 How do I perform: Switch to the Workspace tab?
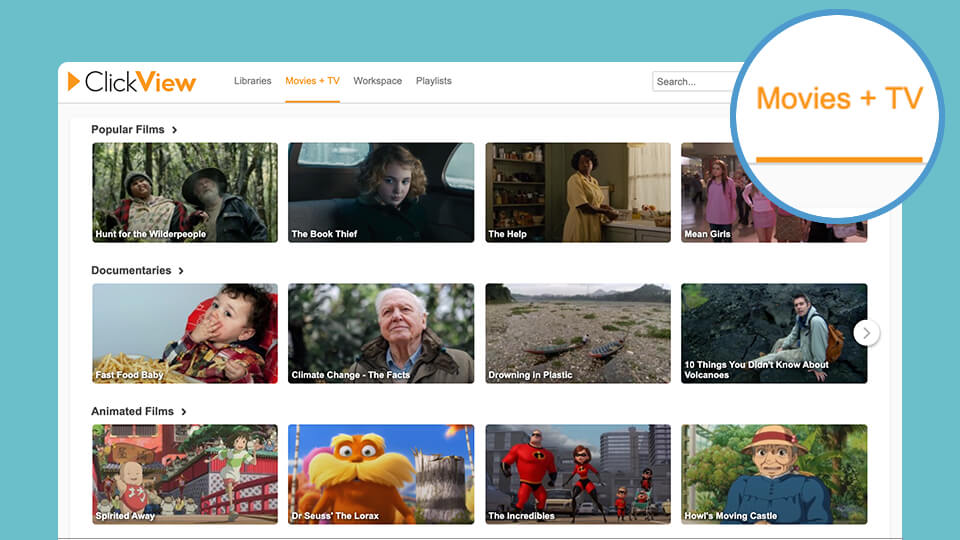point(378,81)
